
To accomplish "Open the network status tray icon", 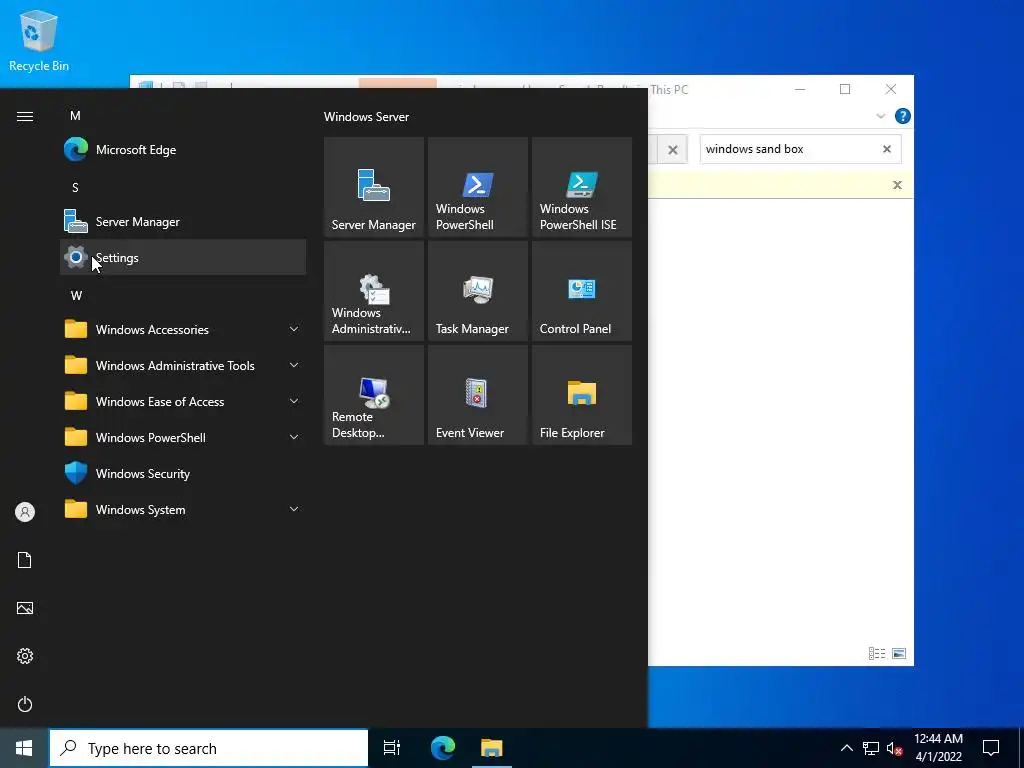I will pyautogui.click(x=871, y=748).
